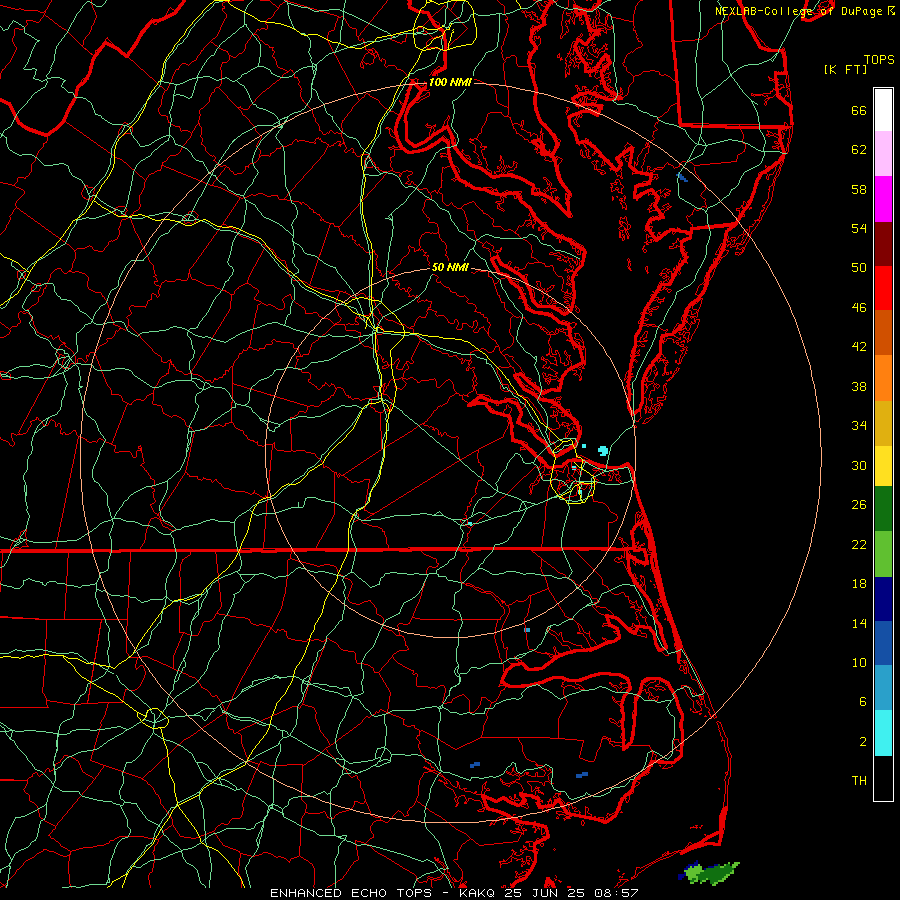Click the '42' legend value
900x900 pixels.
tap(859, 347)
